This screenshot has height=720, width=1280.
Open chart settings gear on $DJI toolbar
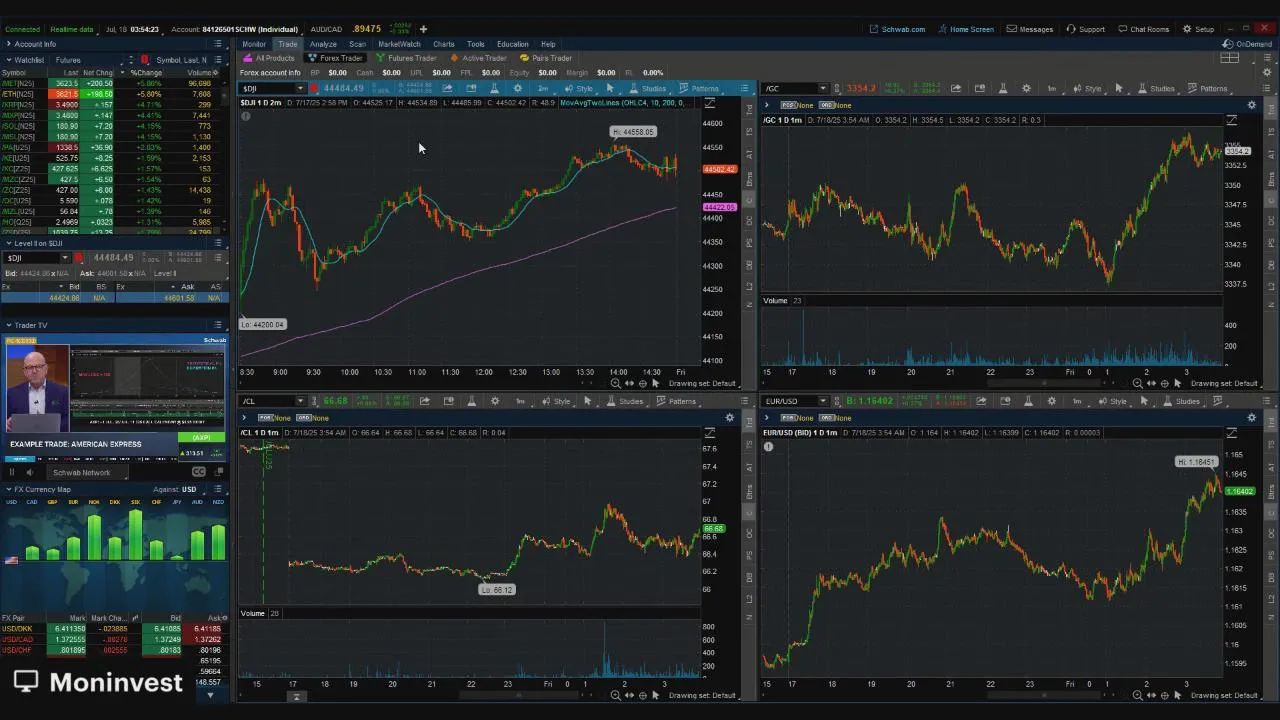[517, 88]
